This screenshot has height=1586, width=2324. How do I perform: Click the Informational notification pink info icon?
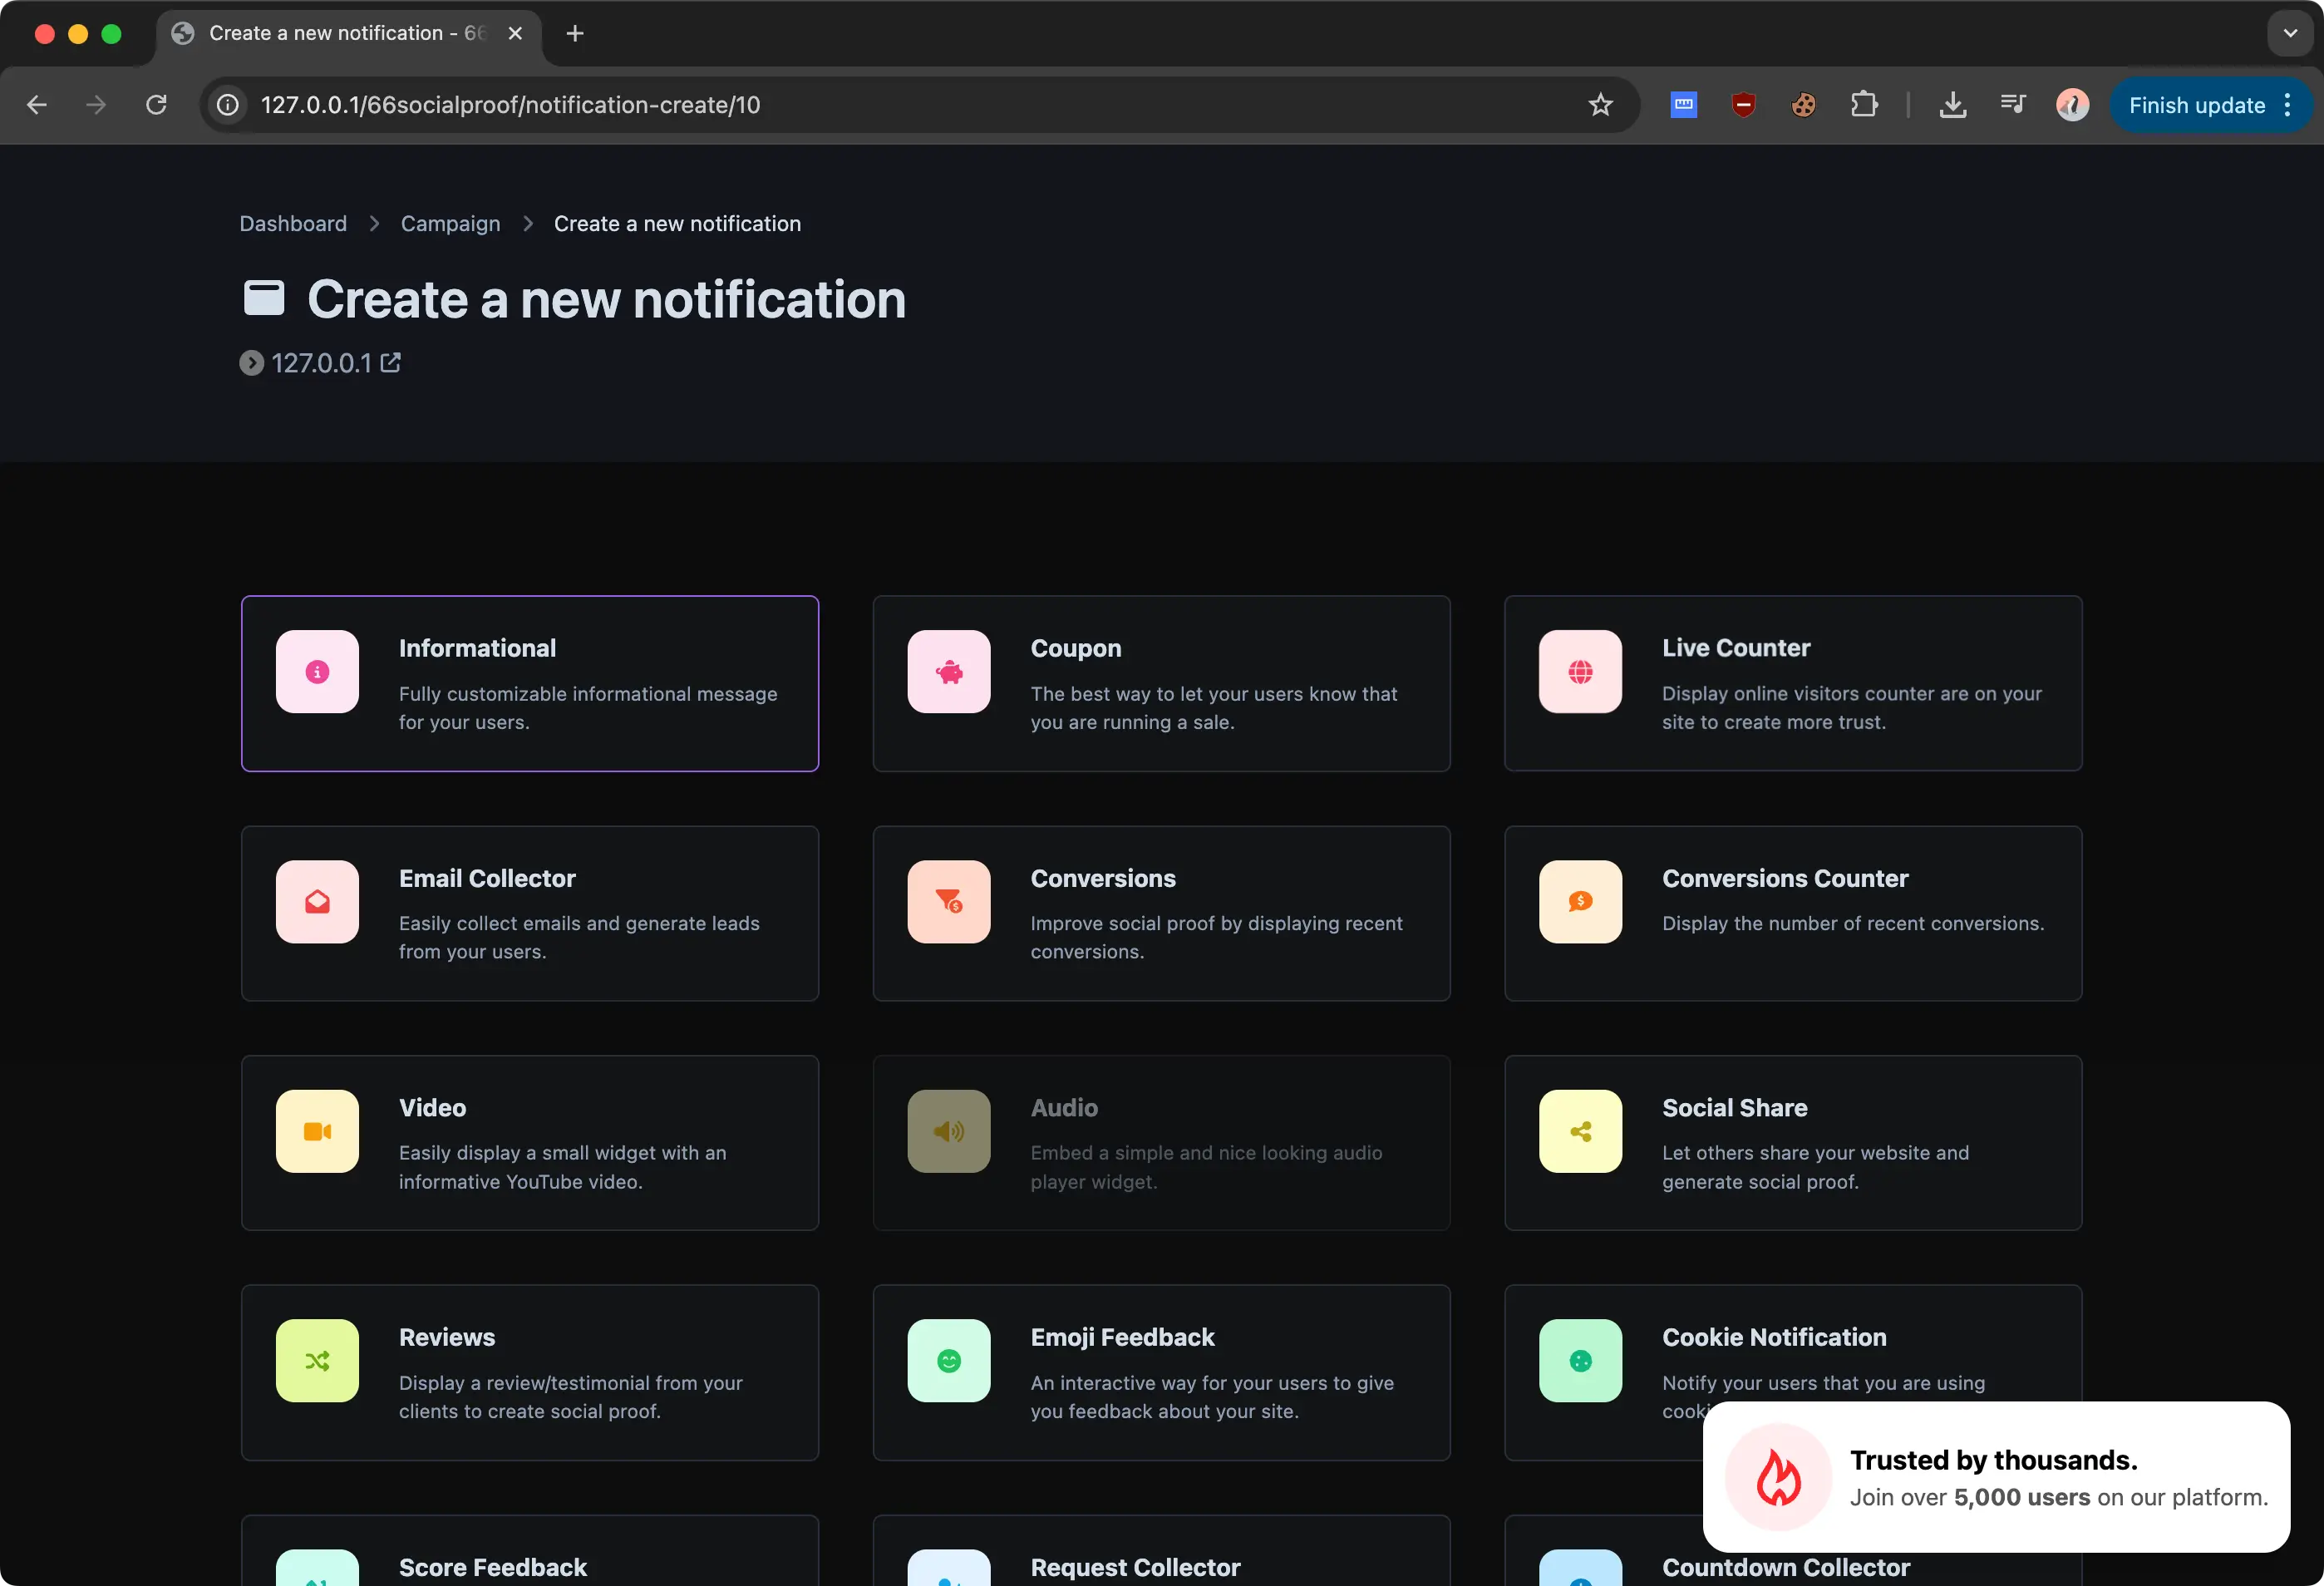pyautogui.click(x=317, y=672)
